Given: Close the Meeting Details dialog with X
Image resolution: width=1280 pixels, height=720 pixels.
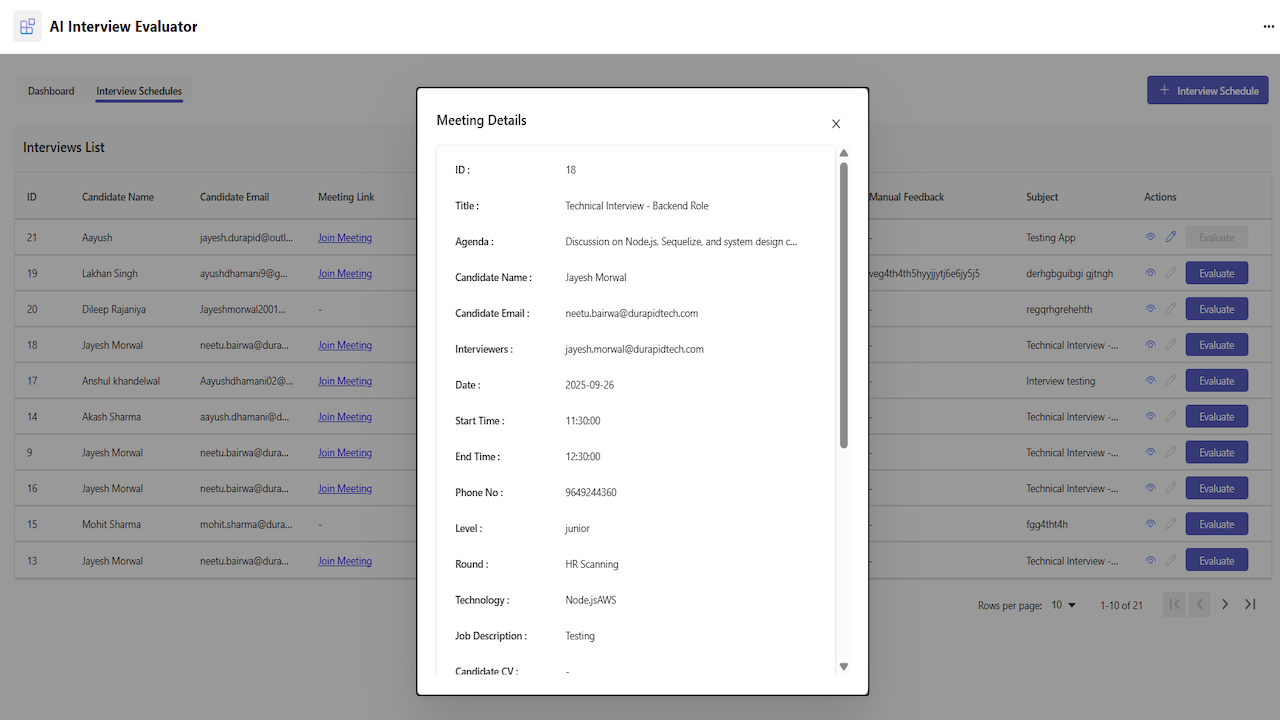Looking at the screenshot, I should (836, 124).
